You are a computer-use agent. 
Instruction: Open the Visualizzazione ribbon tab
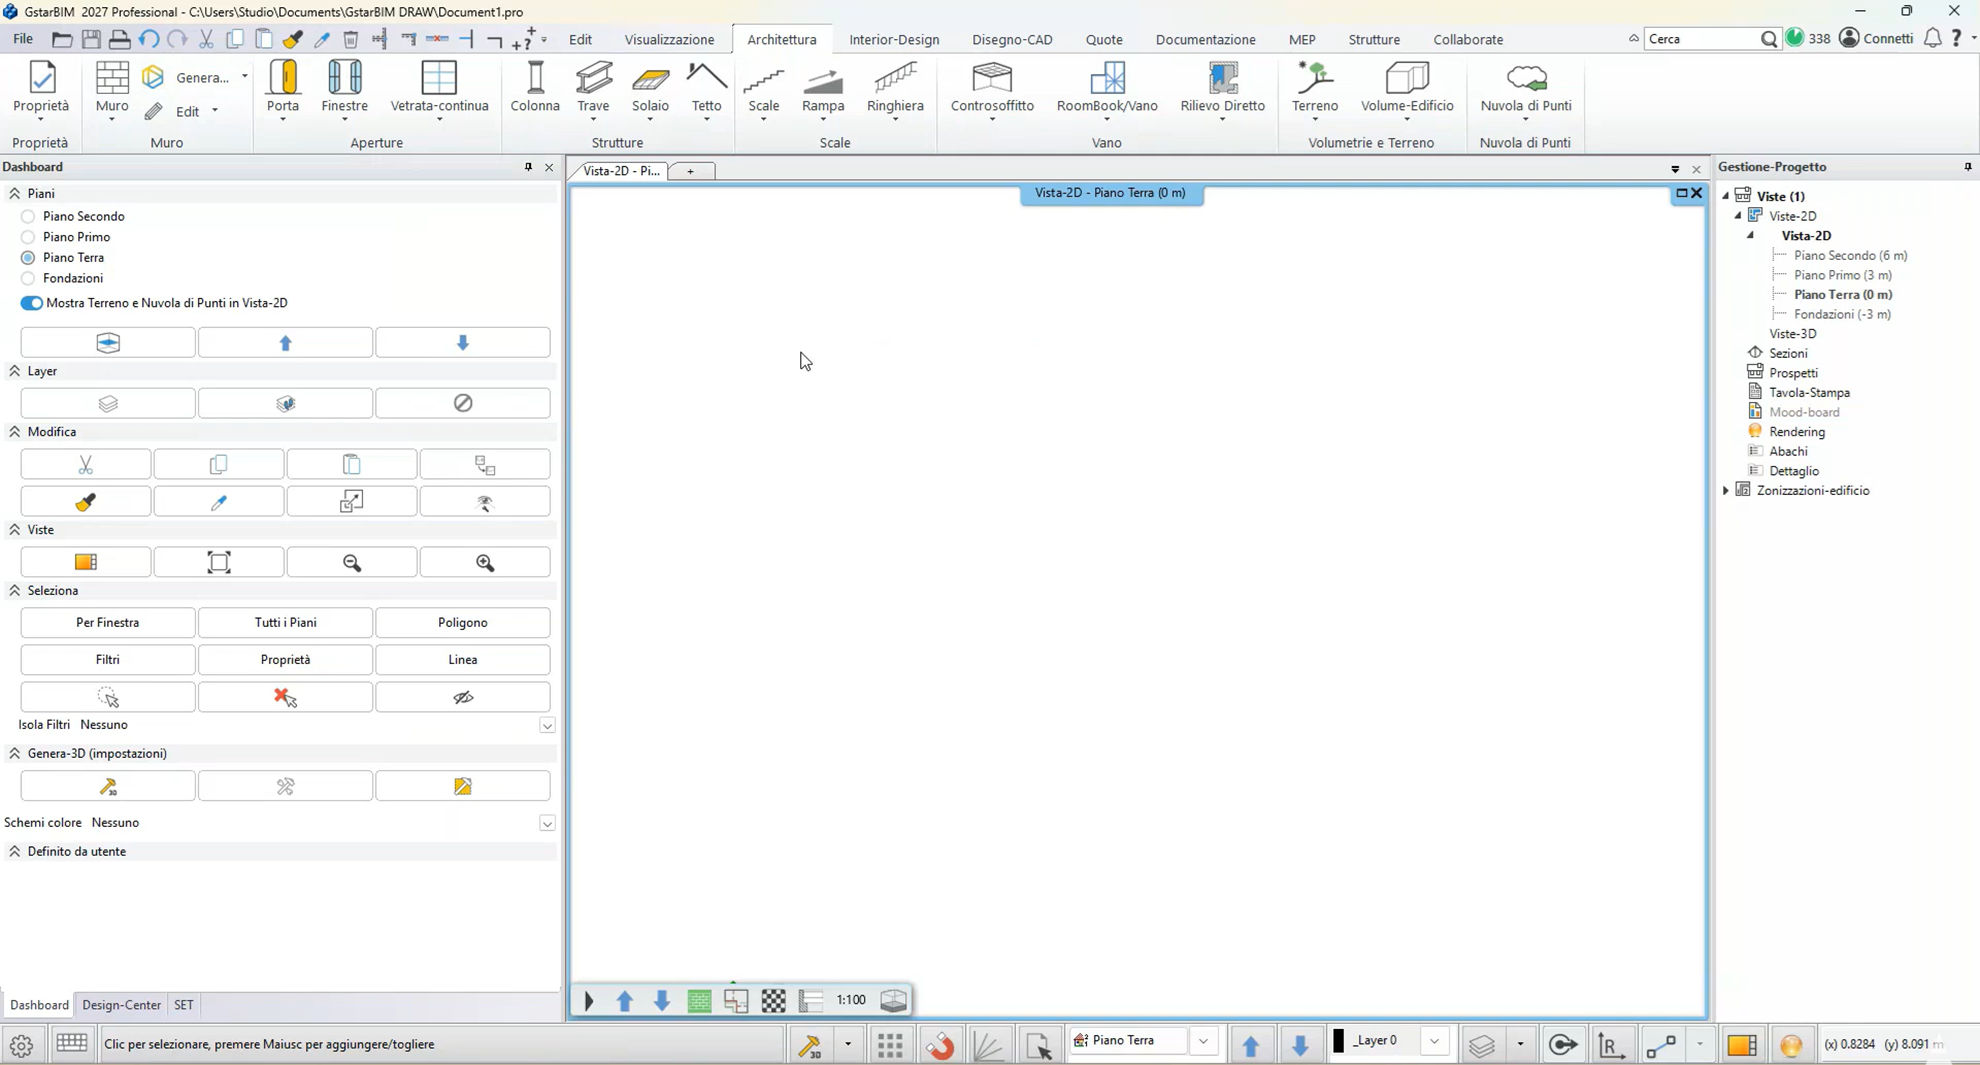coord(669,40)
